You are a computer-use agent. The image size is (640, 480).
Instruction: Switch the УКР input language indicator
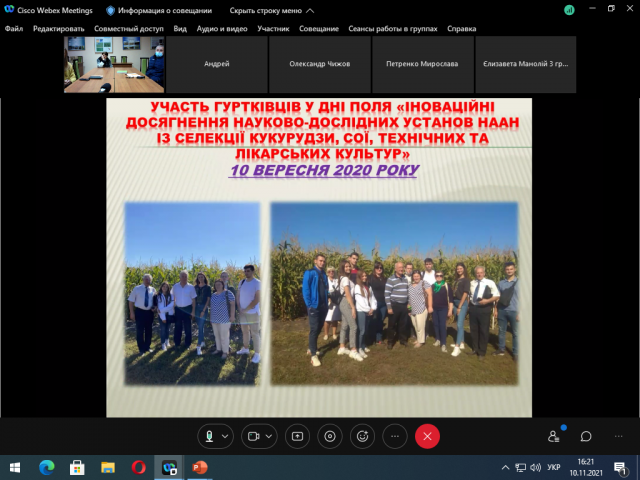pyautogui.click(x=553, y=467)
